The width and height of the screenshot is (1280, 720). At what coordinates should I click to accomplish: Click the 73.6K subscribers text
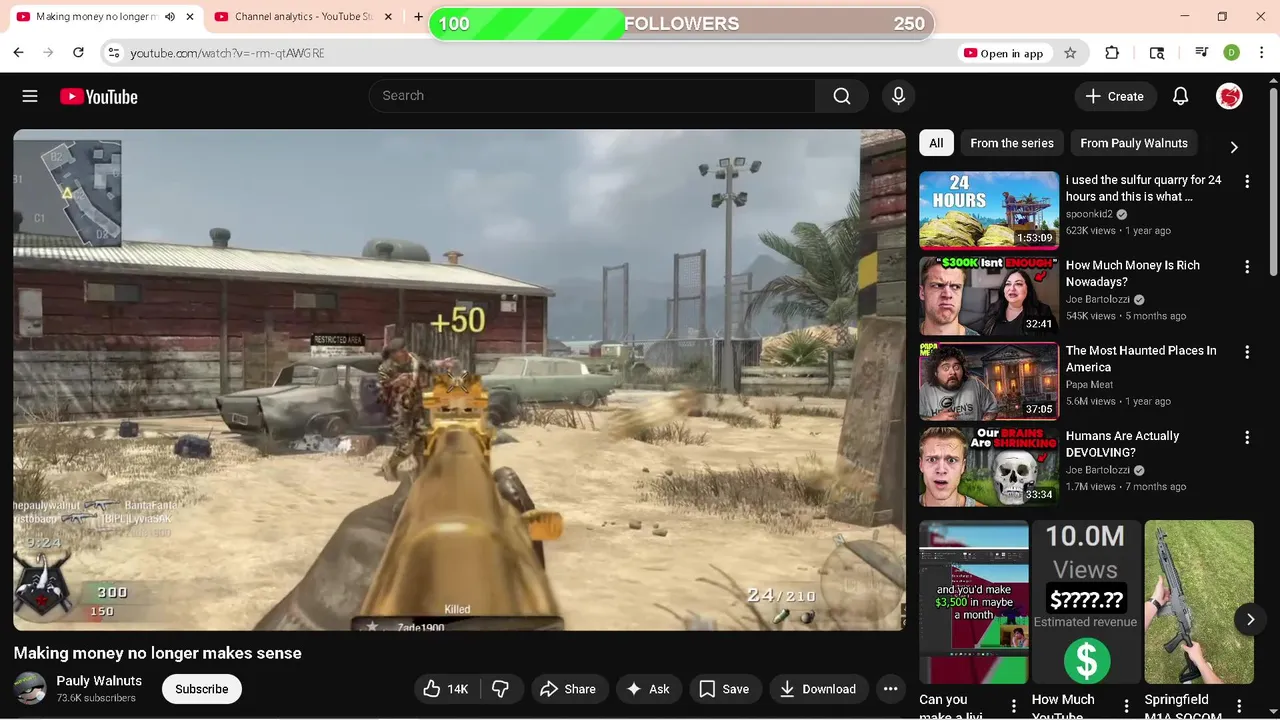click(x=96, y=698)
